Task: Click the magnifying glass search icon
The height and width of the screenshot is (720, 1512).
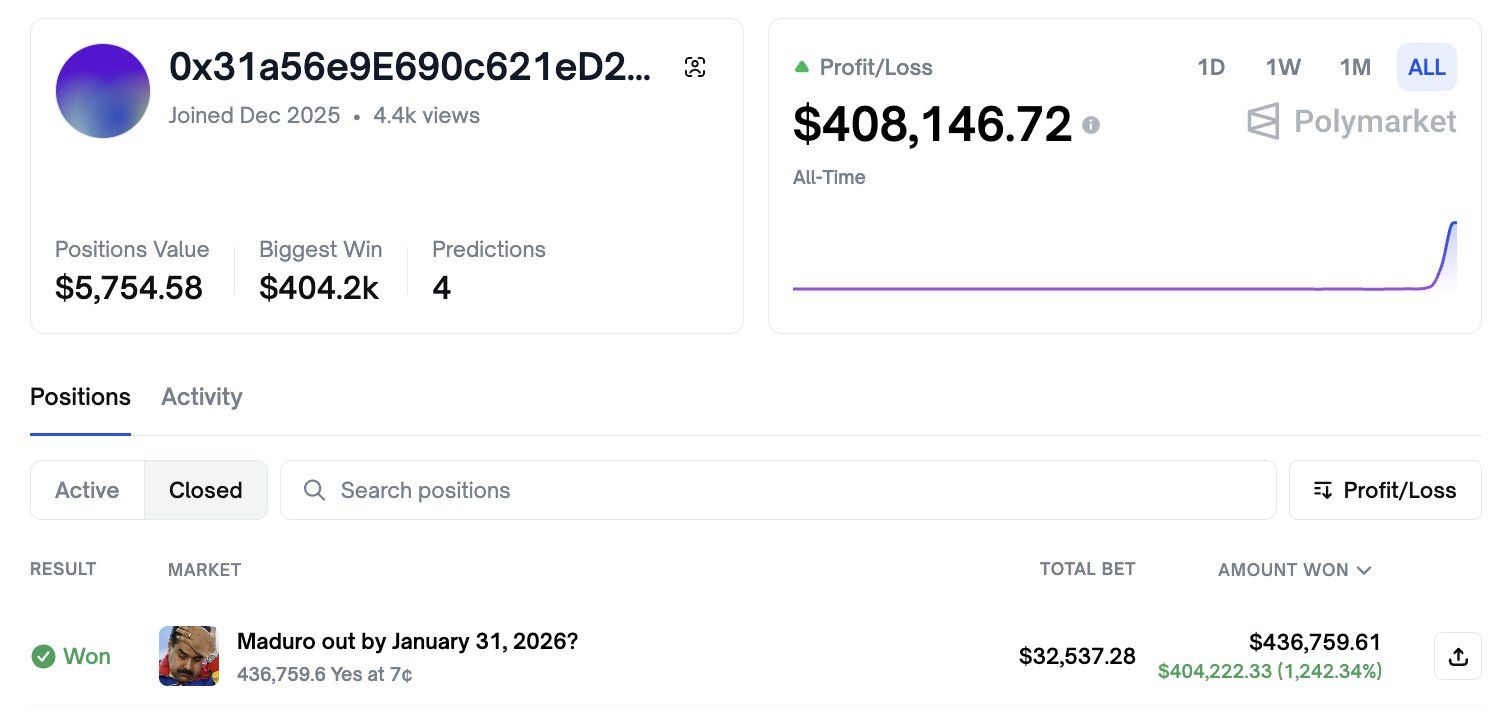Action: pos(314,490)
